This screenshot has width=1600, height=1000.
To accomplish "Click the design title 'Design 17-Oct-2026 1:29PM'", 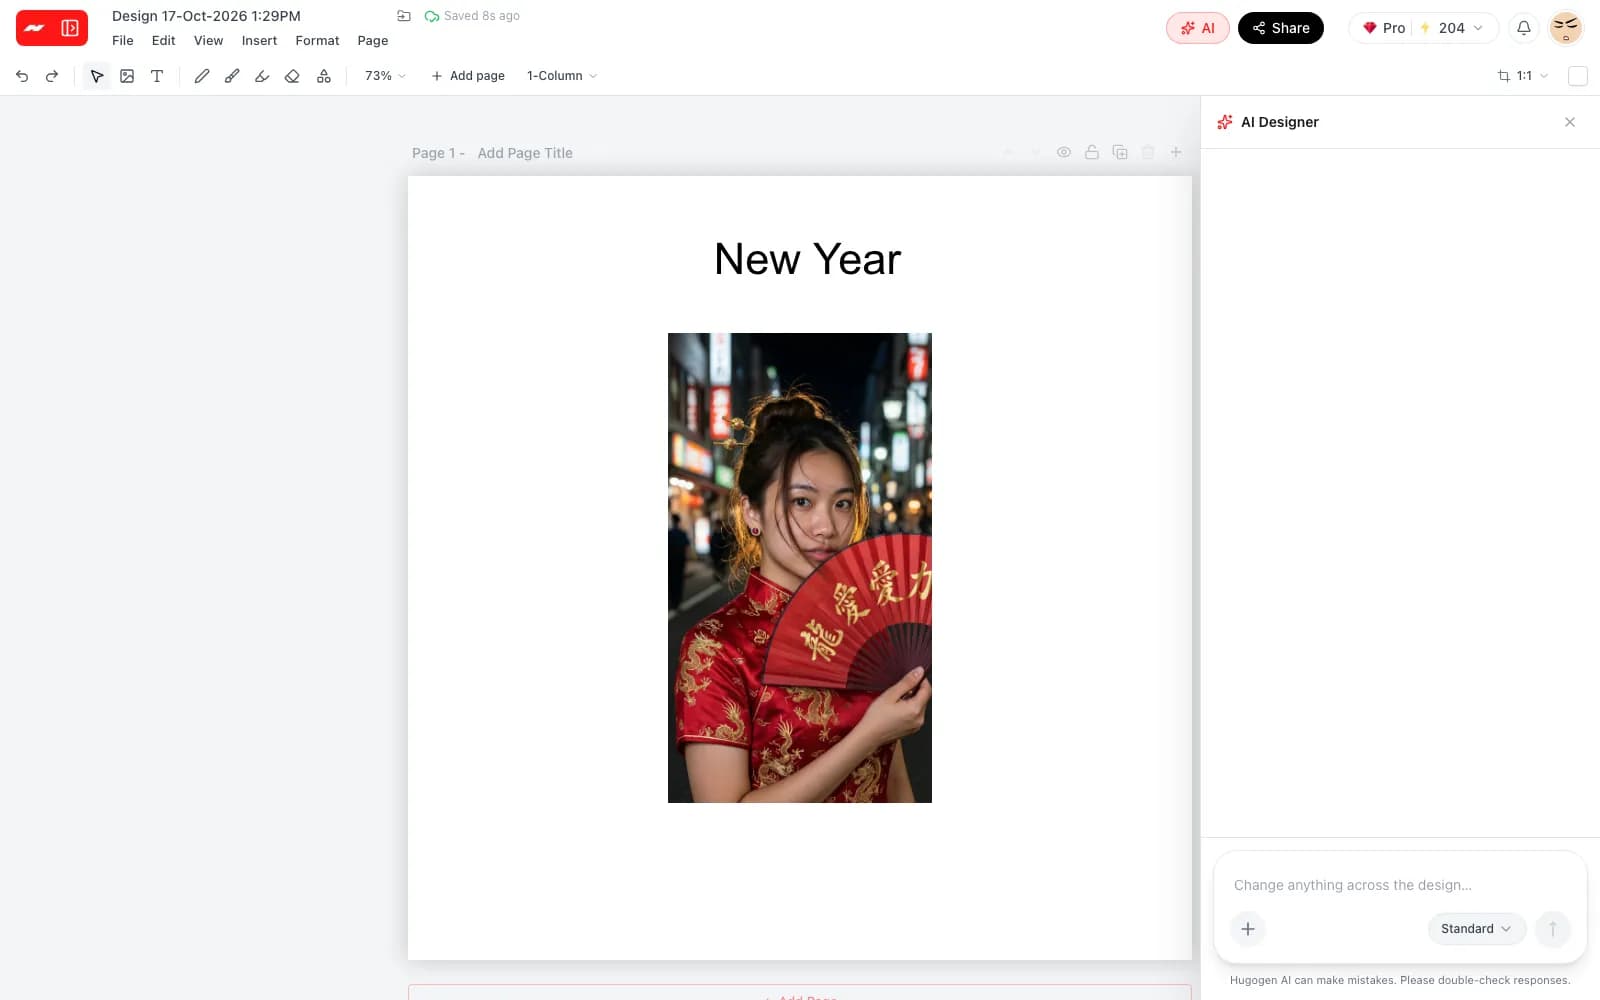I will click(206, 16).
